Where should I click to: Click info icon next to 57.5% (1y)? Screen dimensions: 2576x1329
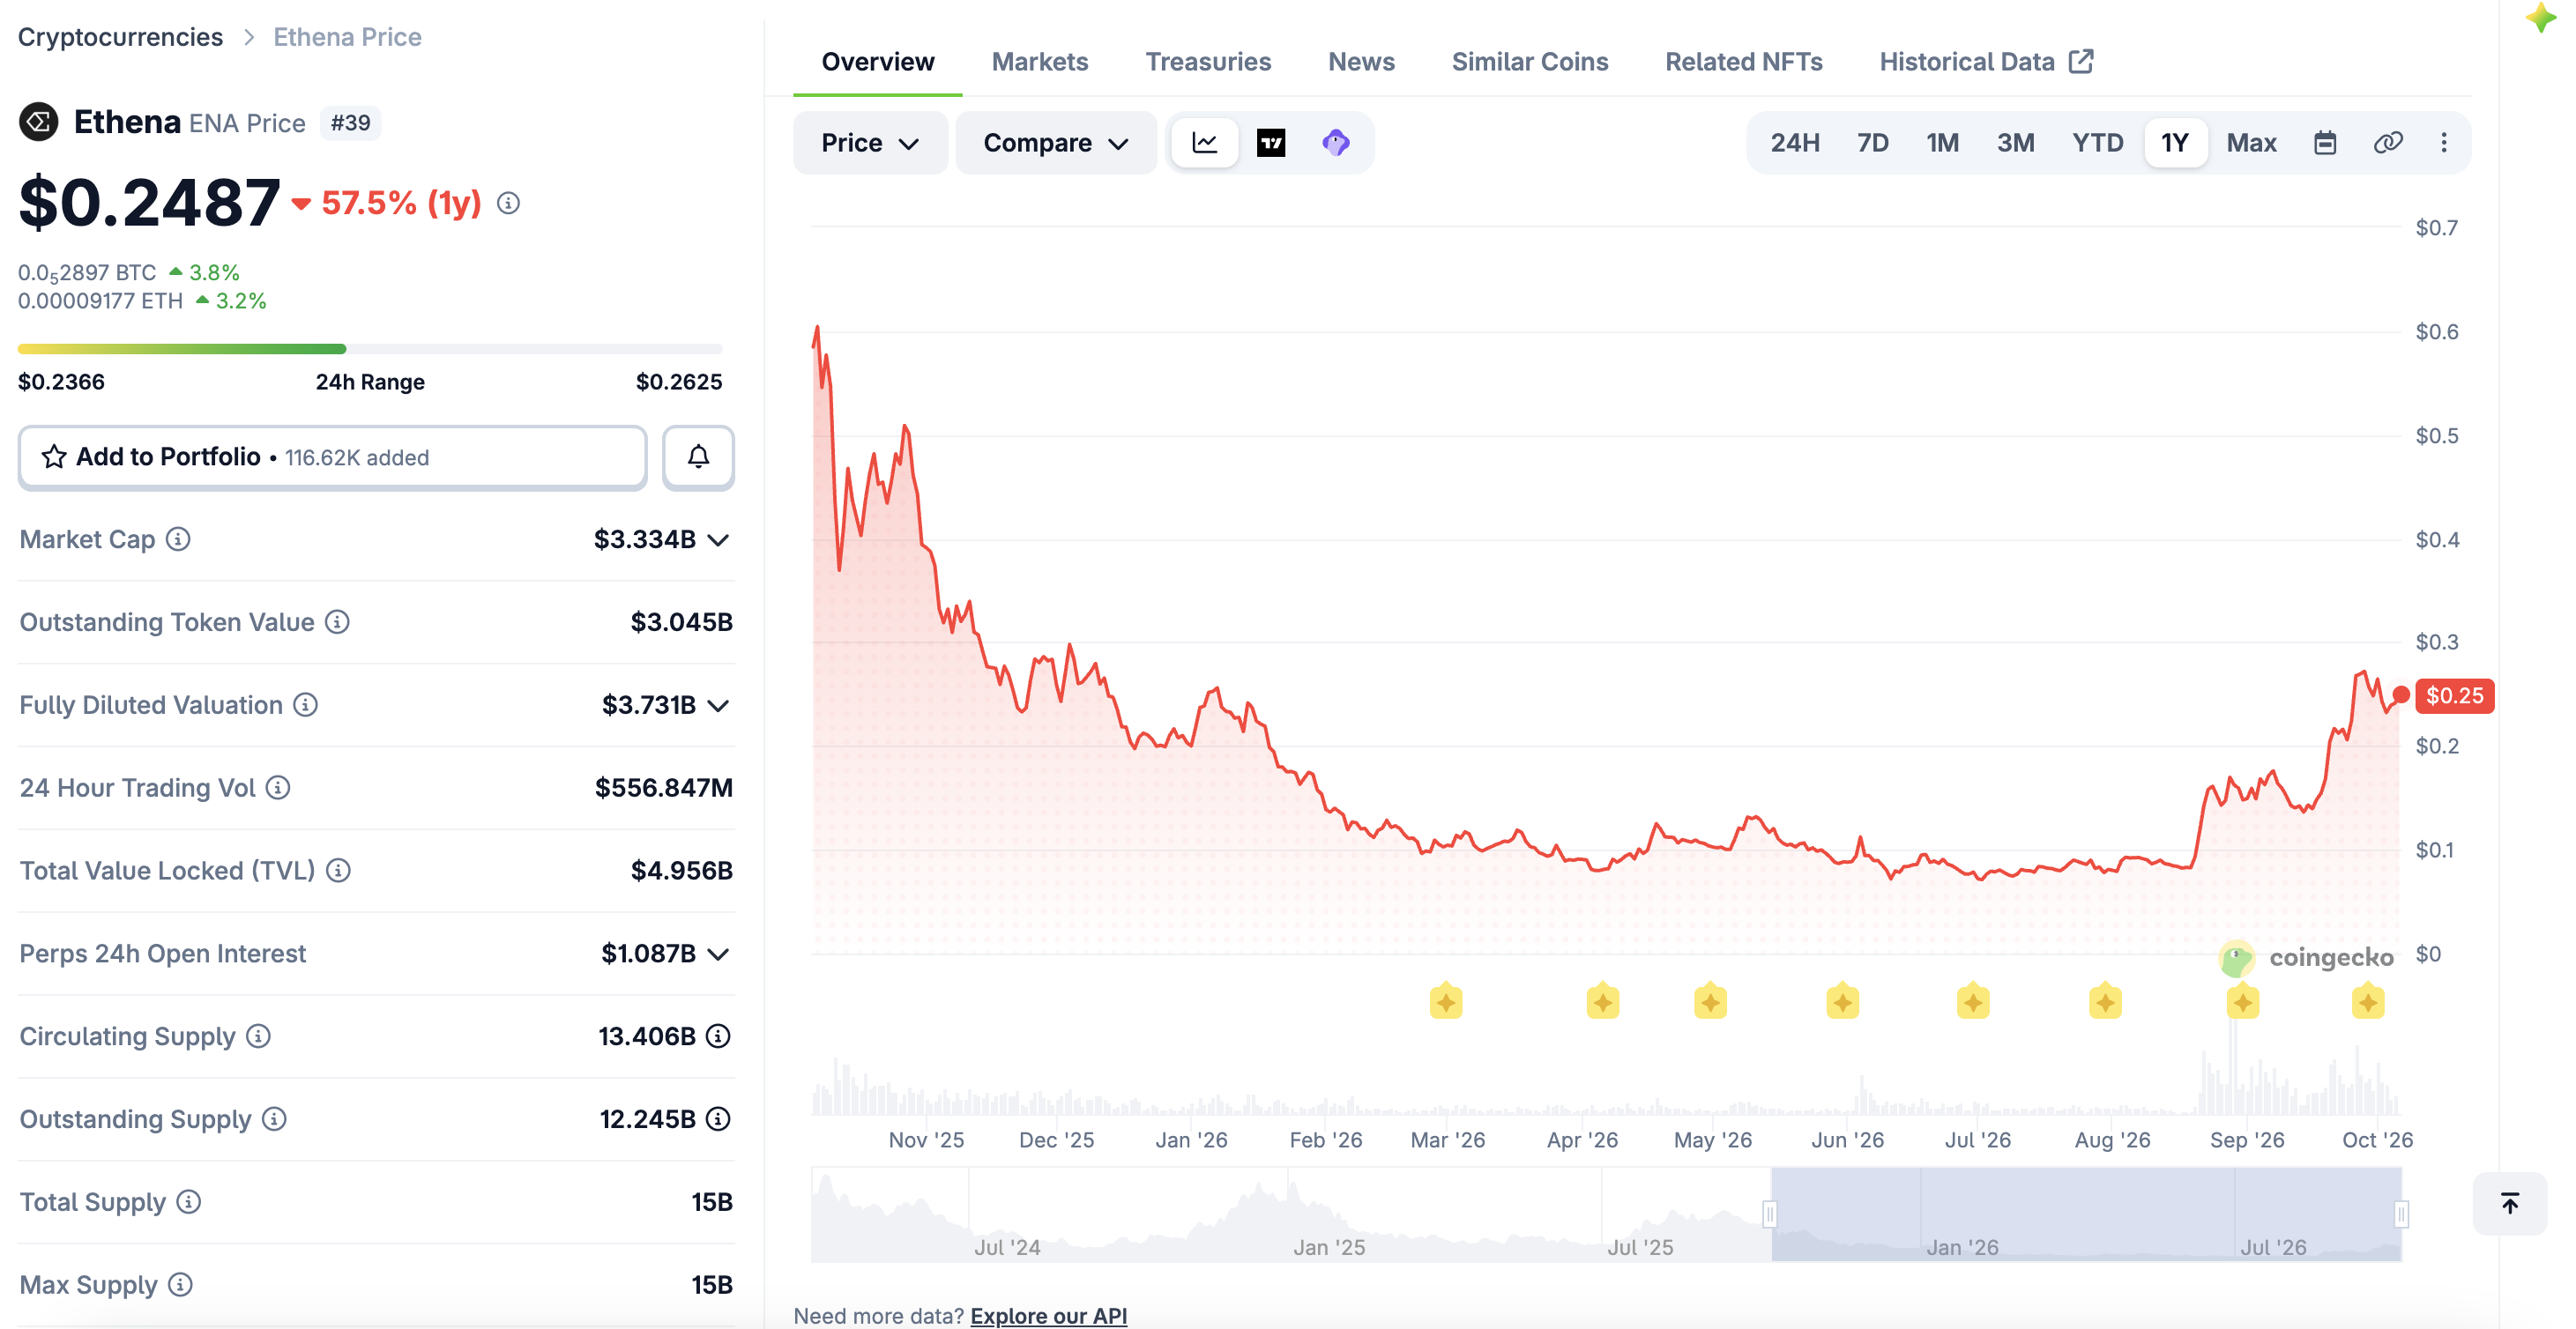[508, 203]
